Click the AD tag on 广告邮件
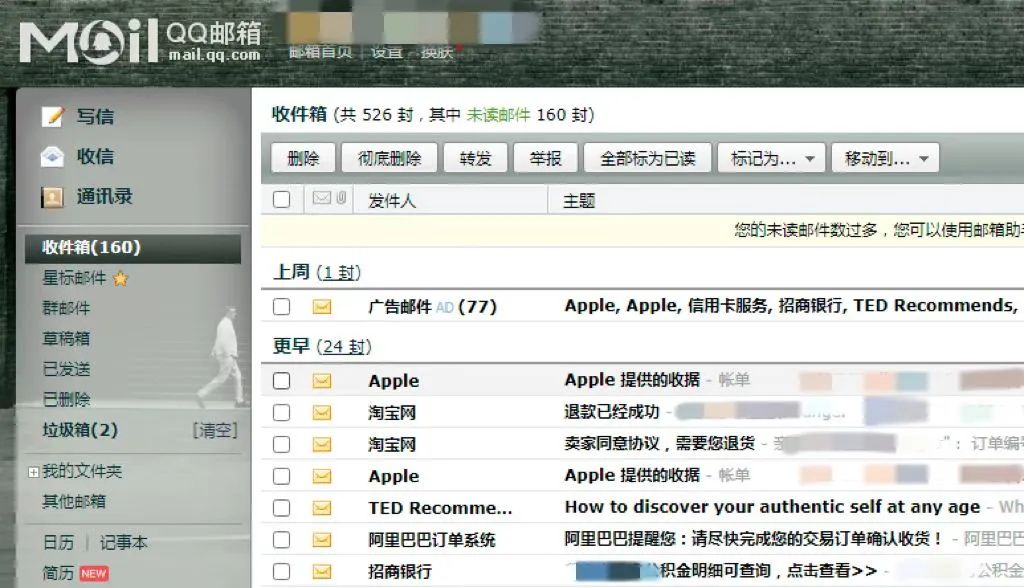 click(x=445, y=307)
